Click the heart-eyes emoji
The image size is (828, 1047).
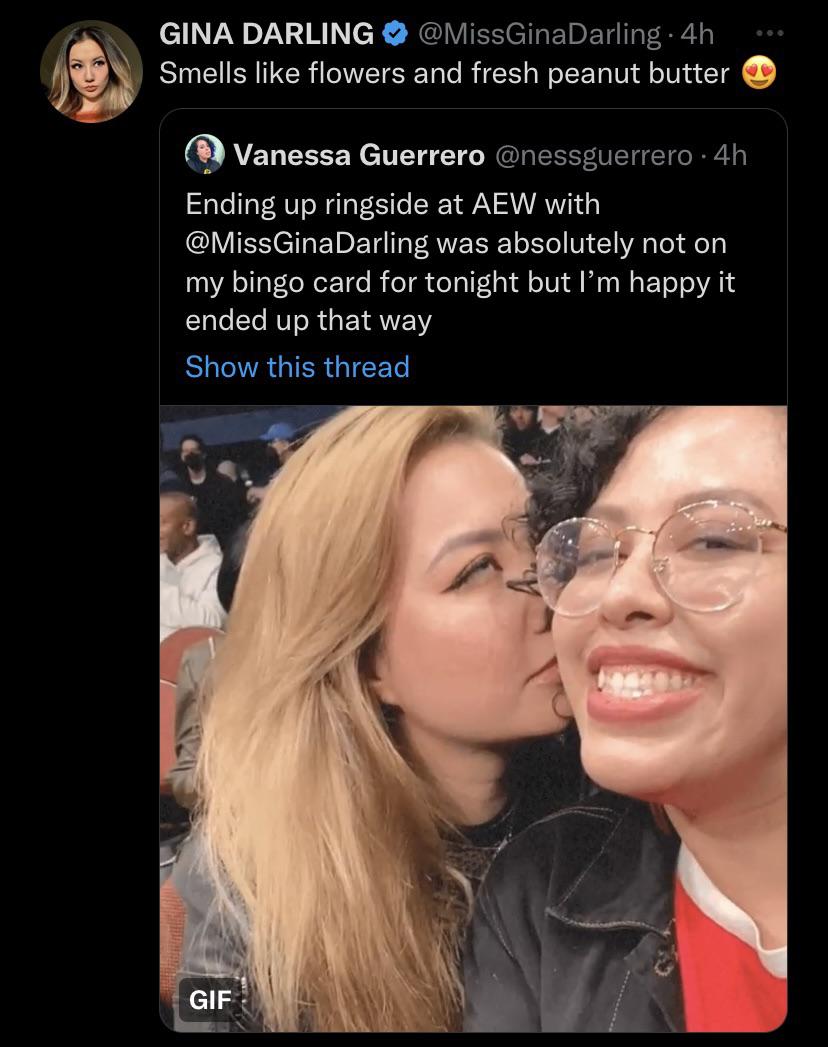[x=760, y=74]
